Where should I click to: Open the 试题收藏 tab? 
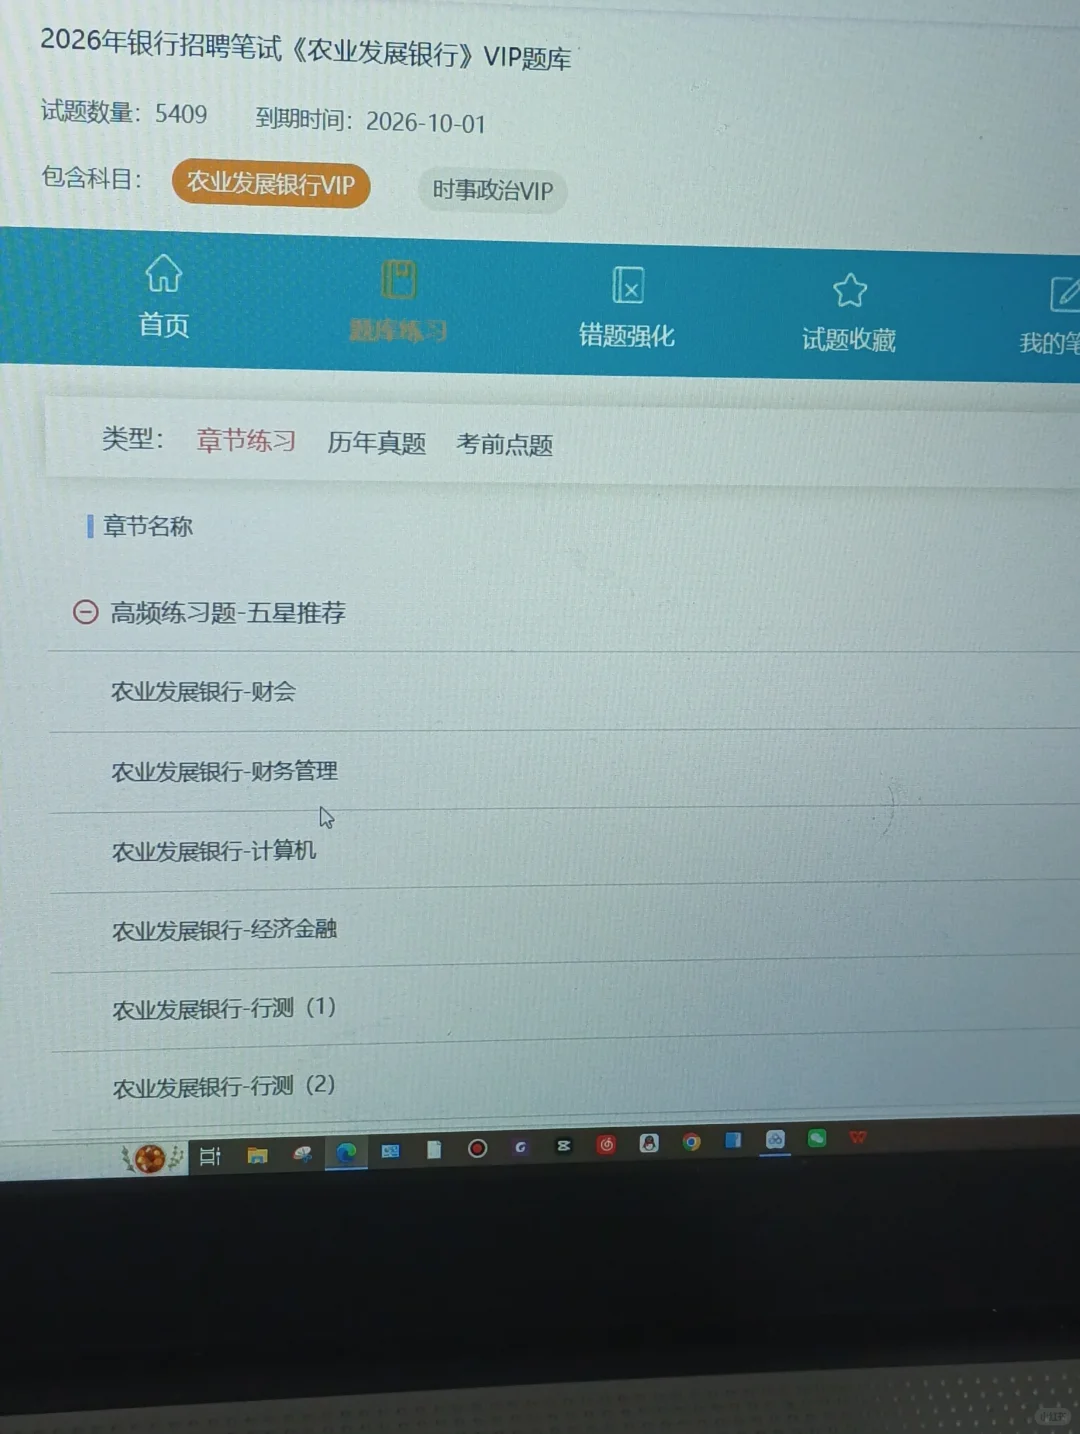[x=849, y=312]
